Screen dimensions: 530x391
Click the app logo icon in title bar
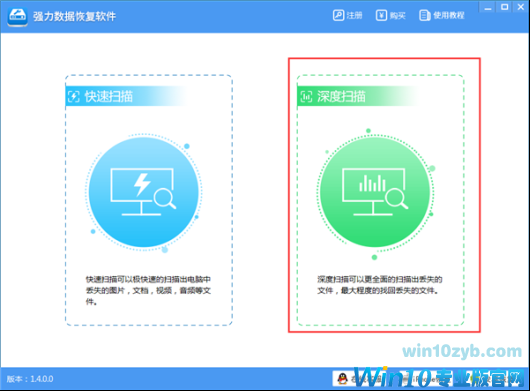17,16
